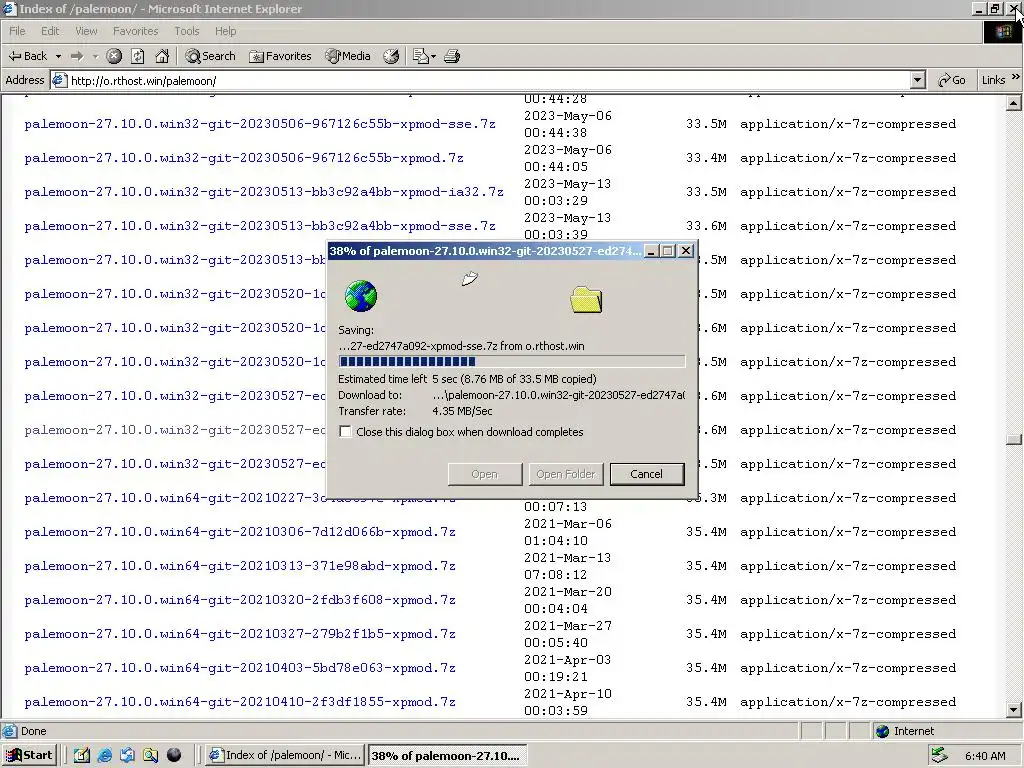Open the Start menu
The width and height of the screenshot is (1024, 768).
pos(29,756)
